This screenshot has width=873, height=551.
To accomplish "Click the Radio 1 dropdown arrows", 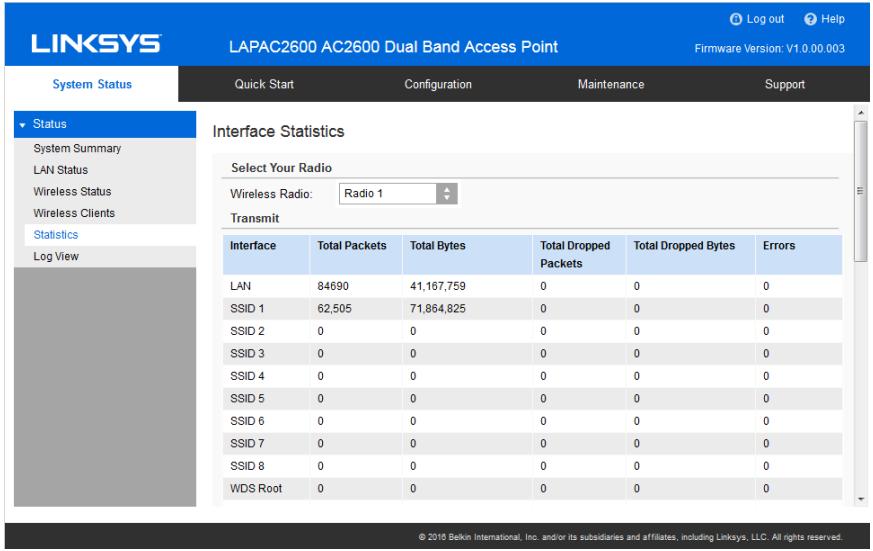I will click(x=447, y=194).
